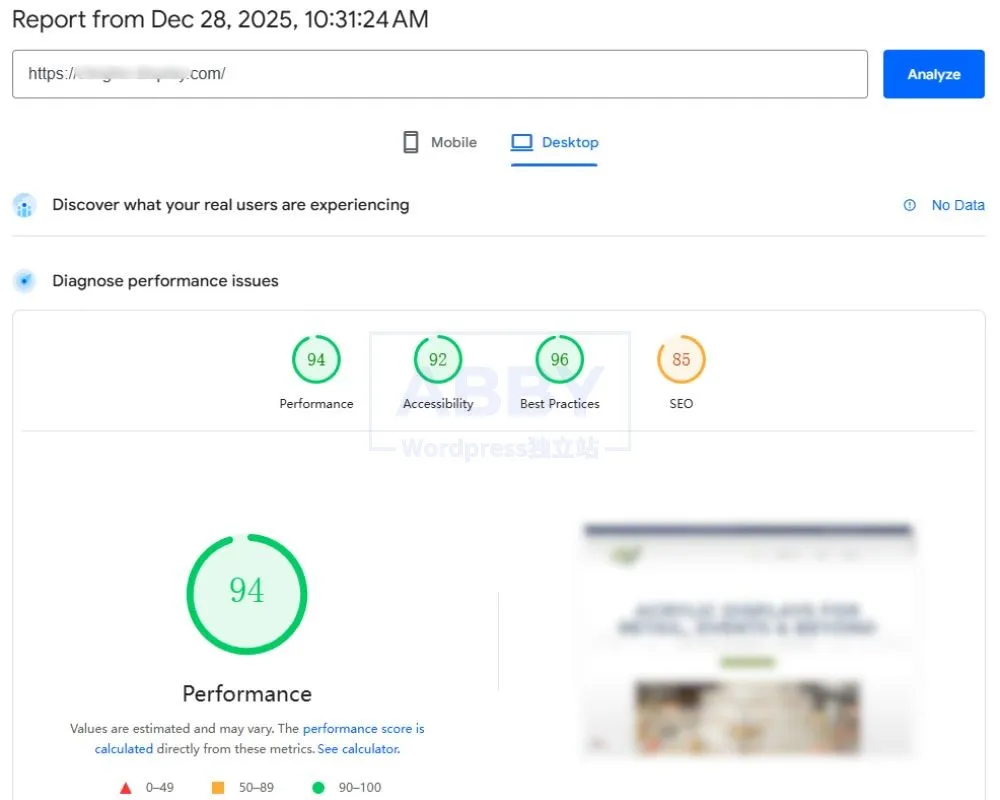This screenshot has height=800, width=1000.
Task: Click the Accessibility score gauge 92
Action: click(x=438, y=360)
